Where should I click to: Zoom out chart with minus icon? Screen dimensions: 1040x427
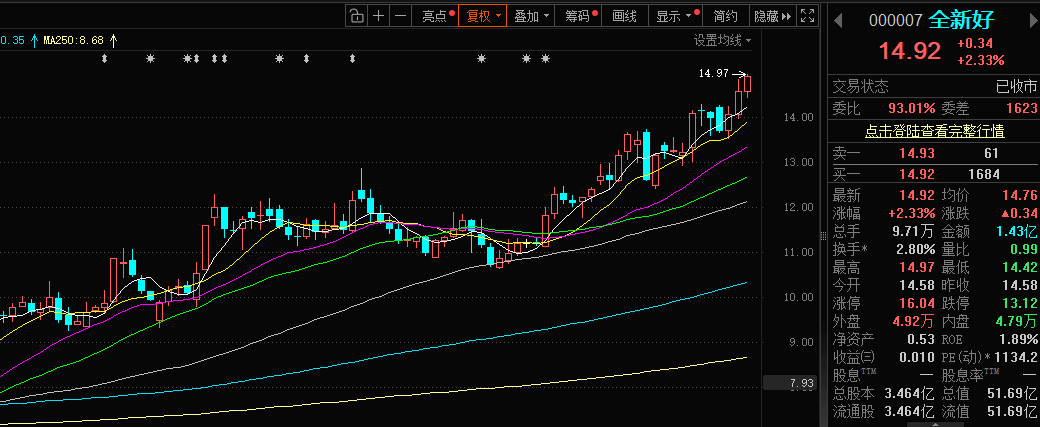(401, 16)
